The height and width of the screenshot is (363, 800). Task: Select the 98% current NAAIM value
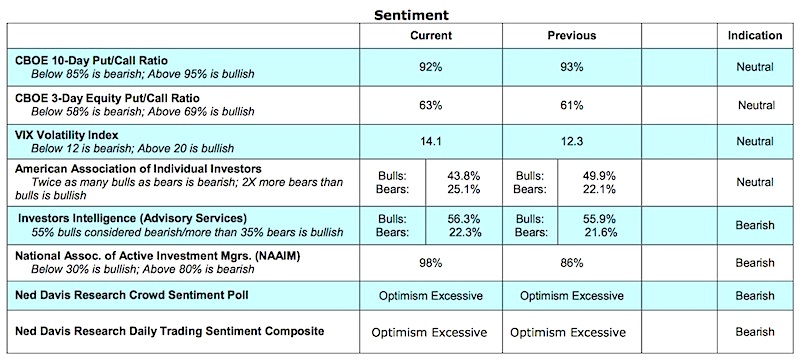click(x=431, y=263)
